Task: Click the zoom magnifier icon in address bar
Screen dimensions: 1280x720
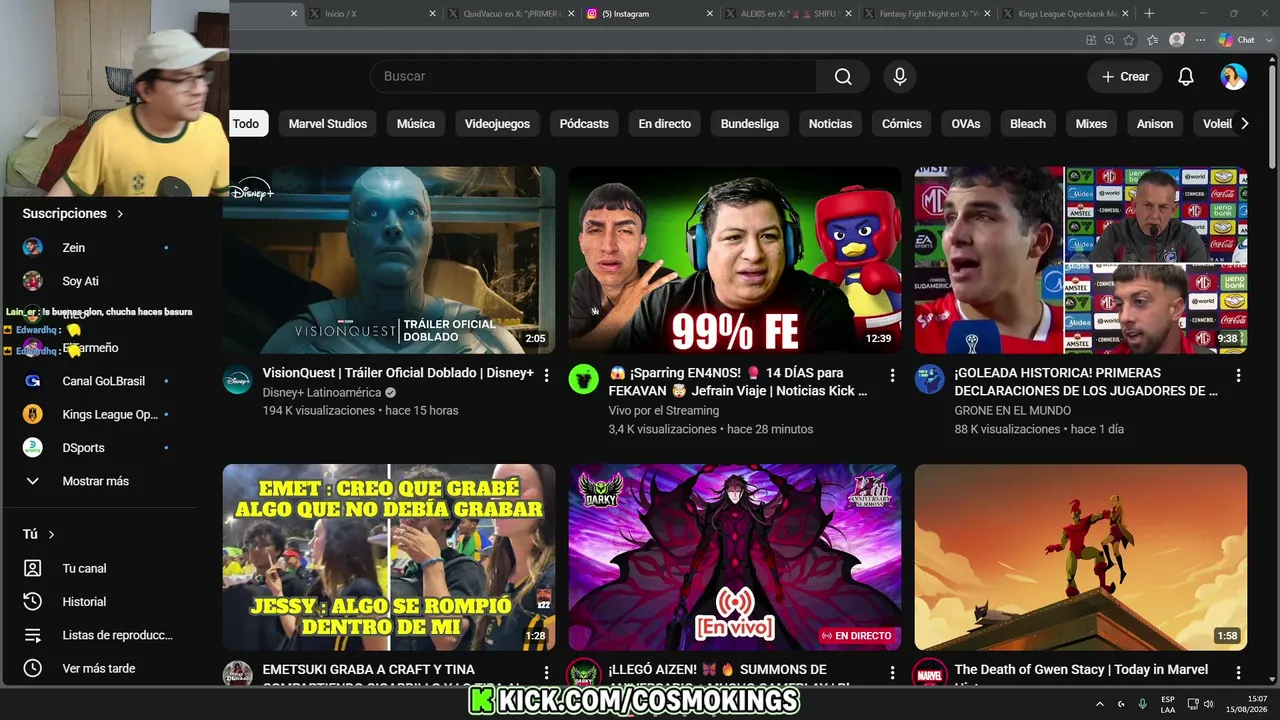Action: (1110, 40)
